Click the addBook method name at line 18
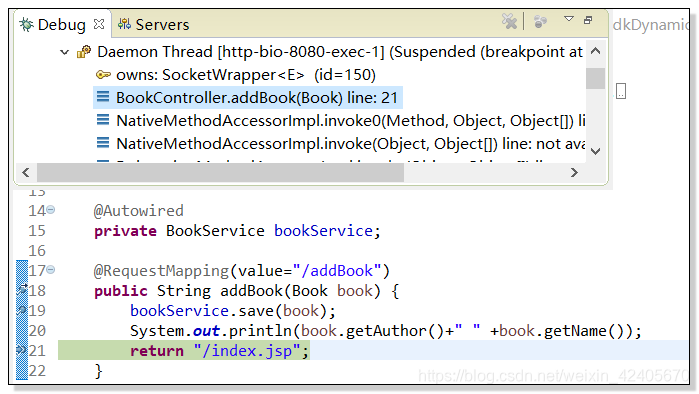This screenshot has height=394, width=699. (251, 291)
